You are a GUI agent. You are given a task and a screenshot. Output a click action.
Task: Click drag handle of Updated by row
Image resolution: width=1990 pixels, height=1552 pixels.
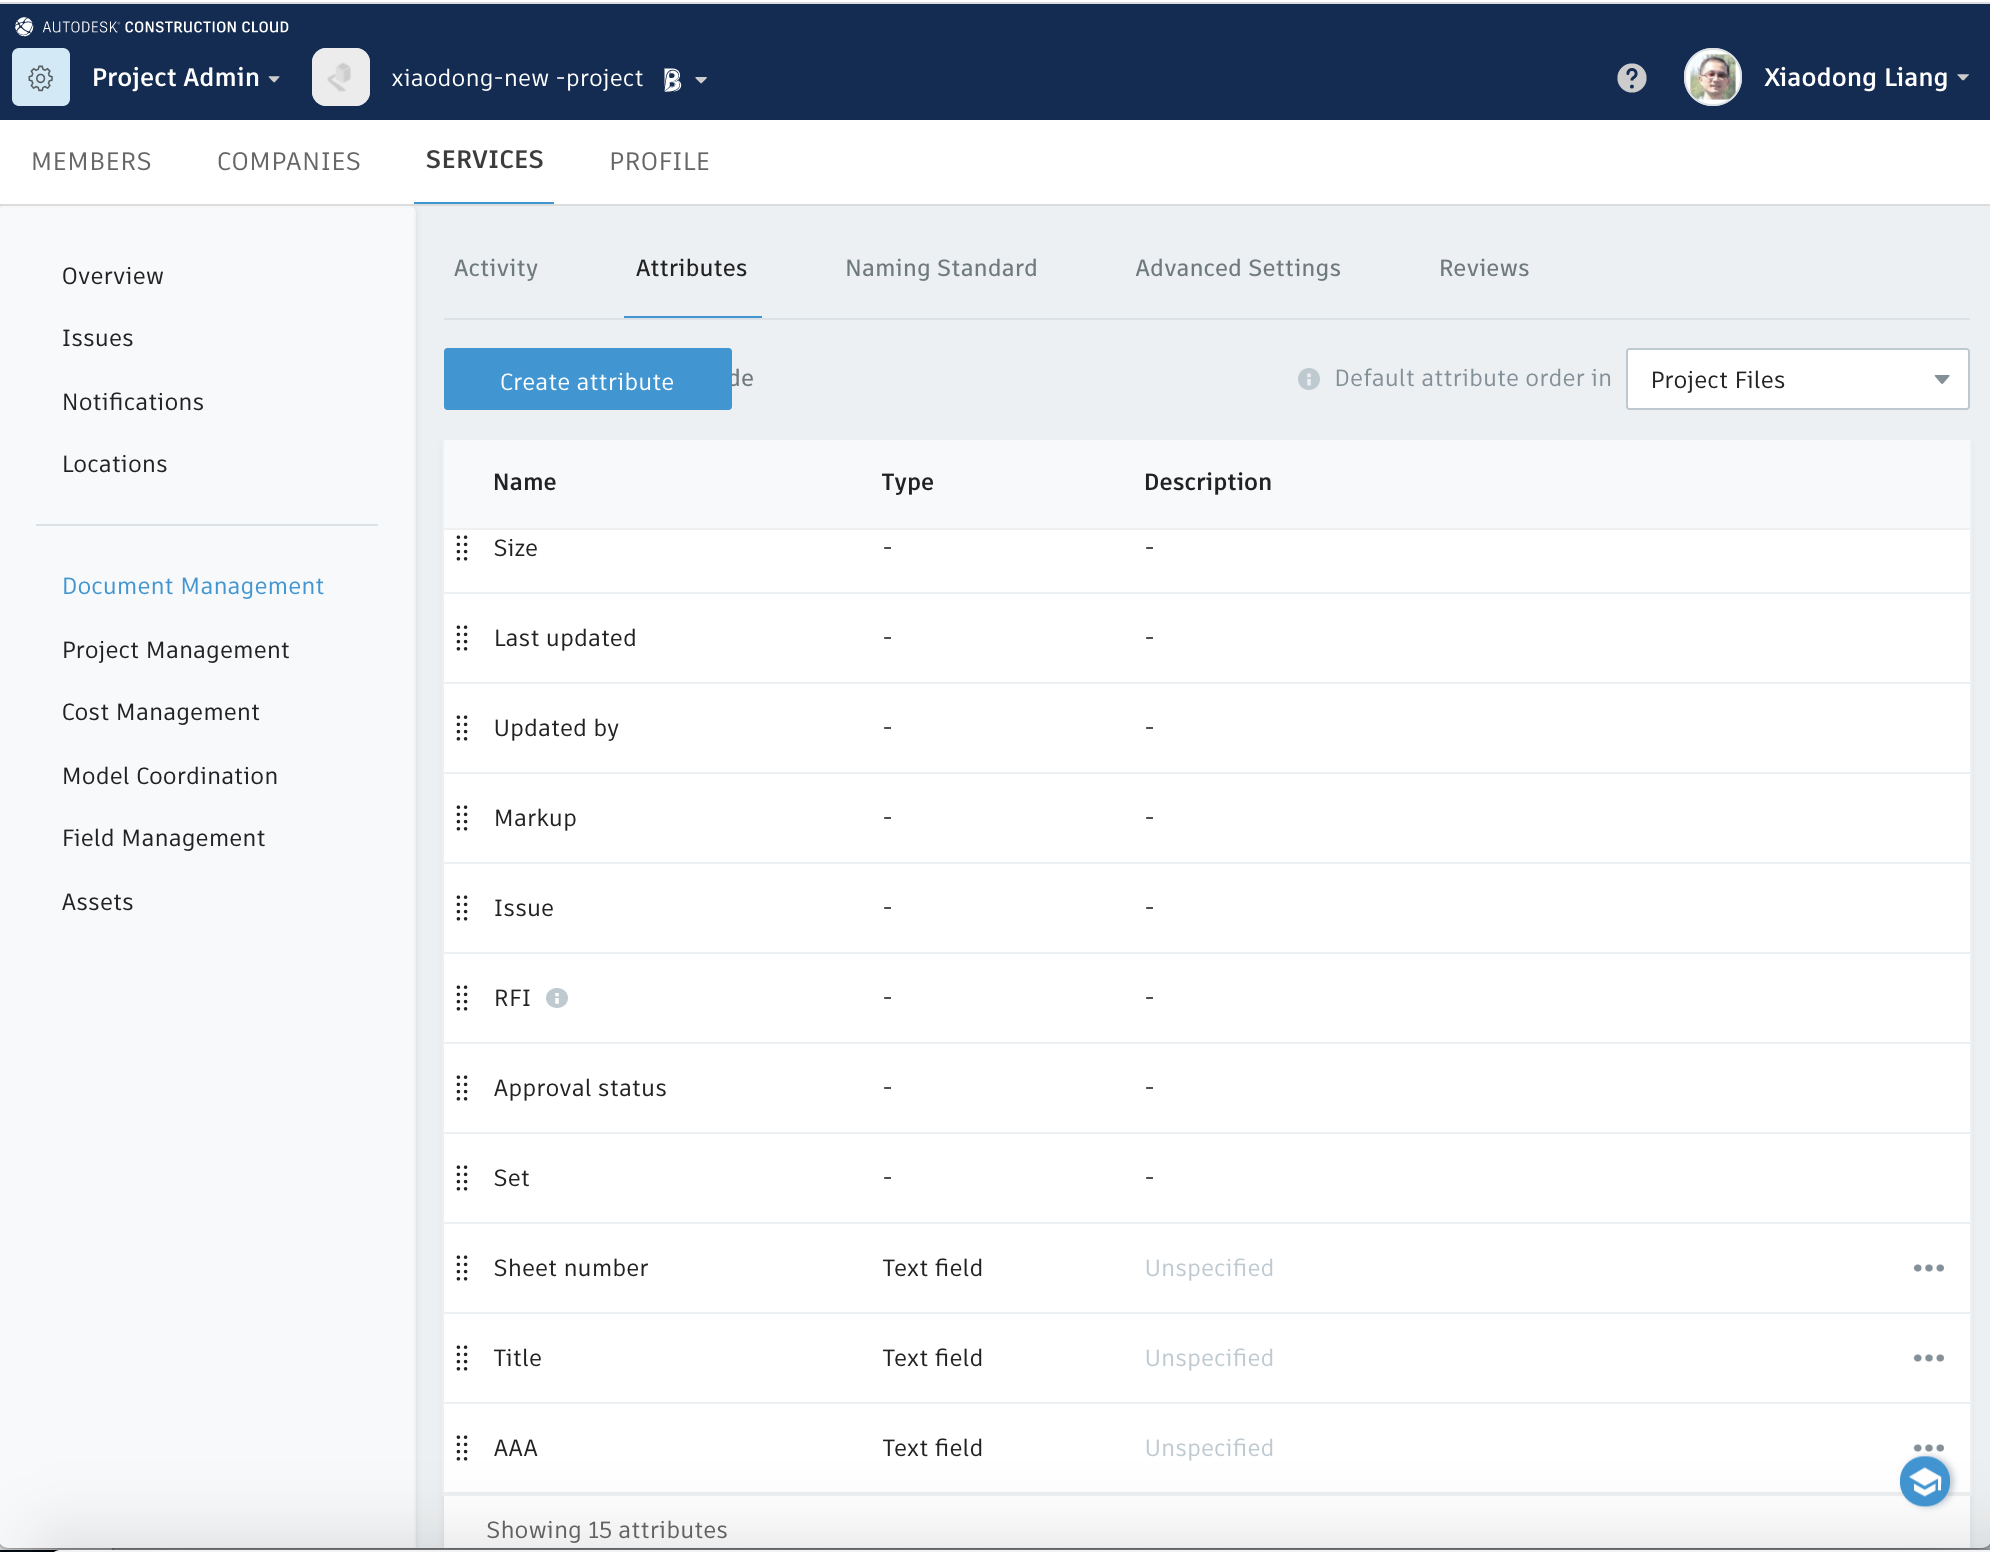462,728
